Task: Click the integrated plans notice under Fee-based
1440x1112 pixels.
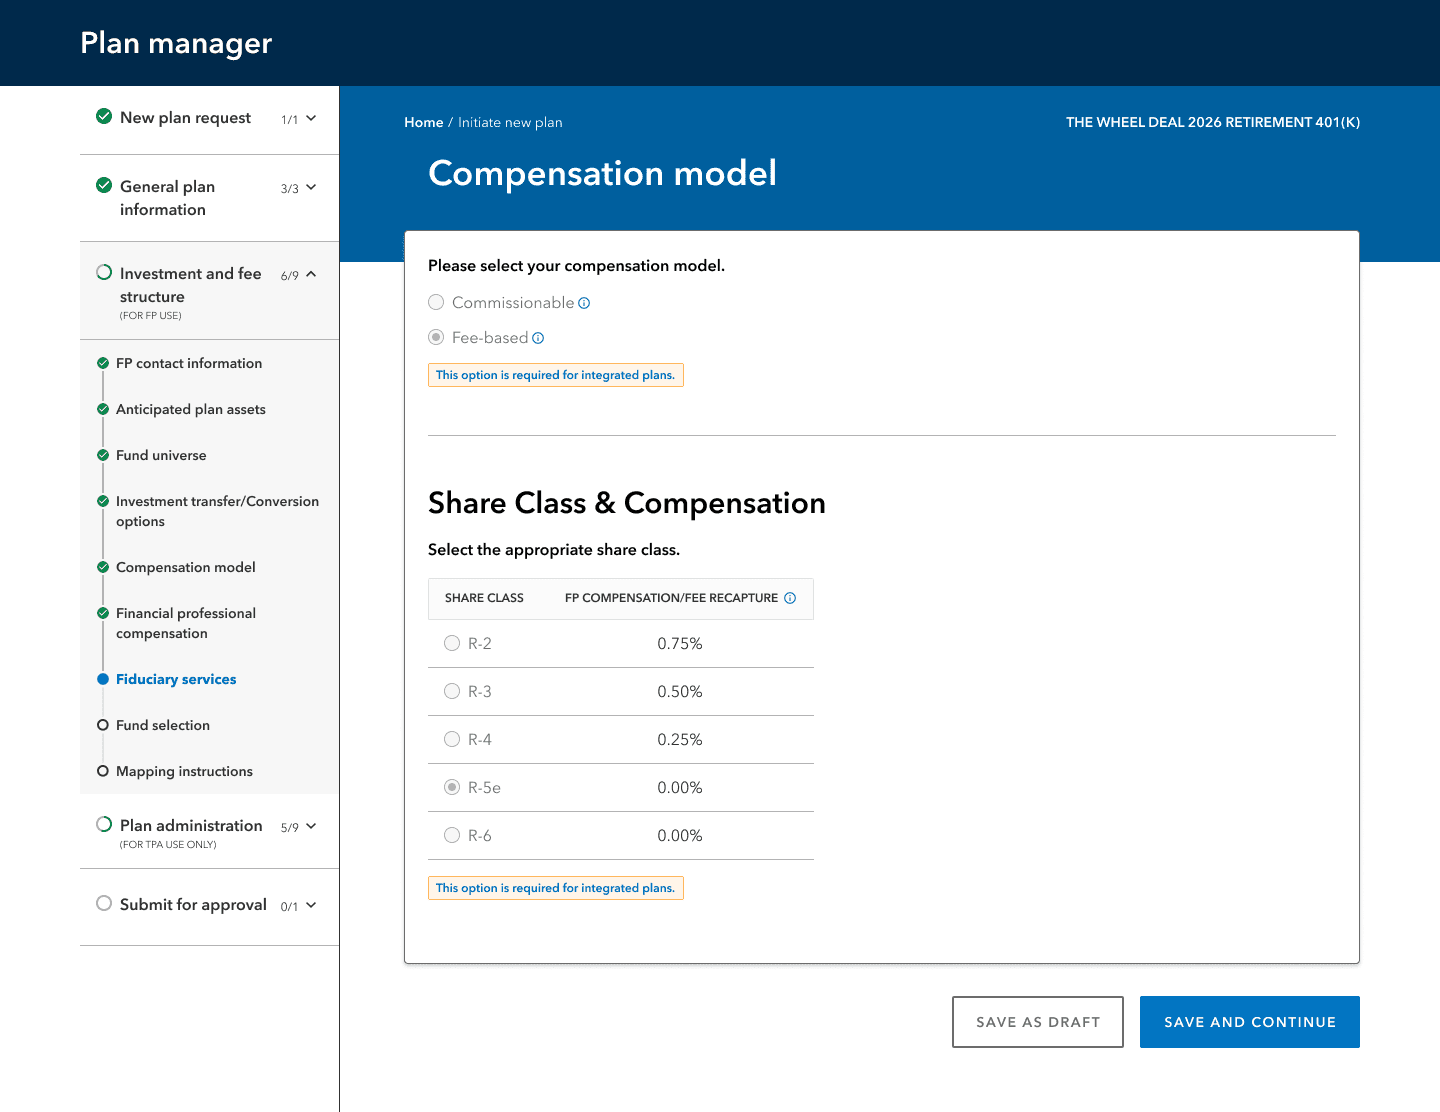Action: click(x=556, y=375)
